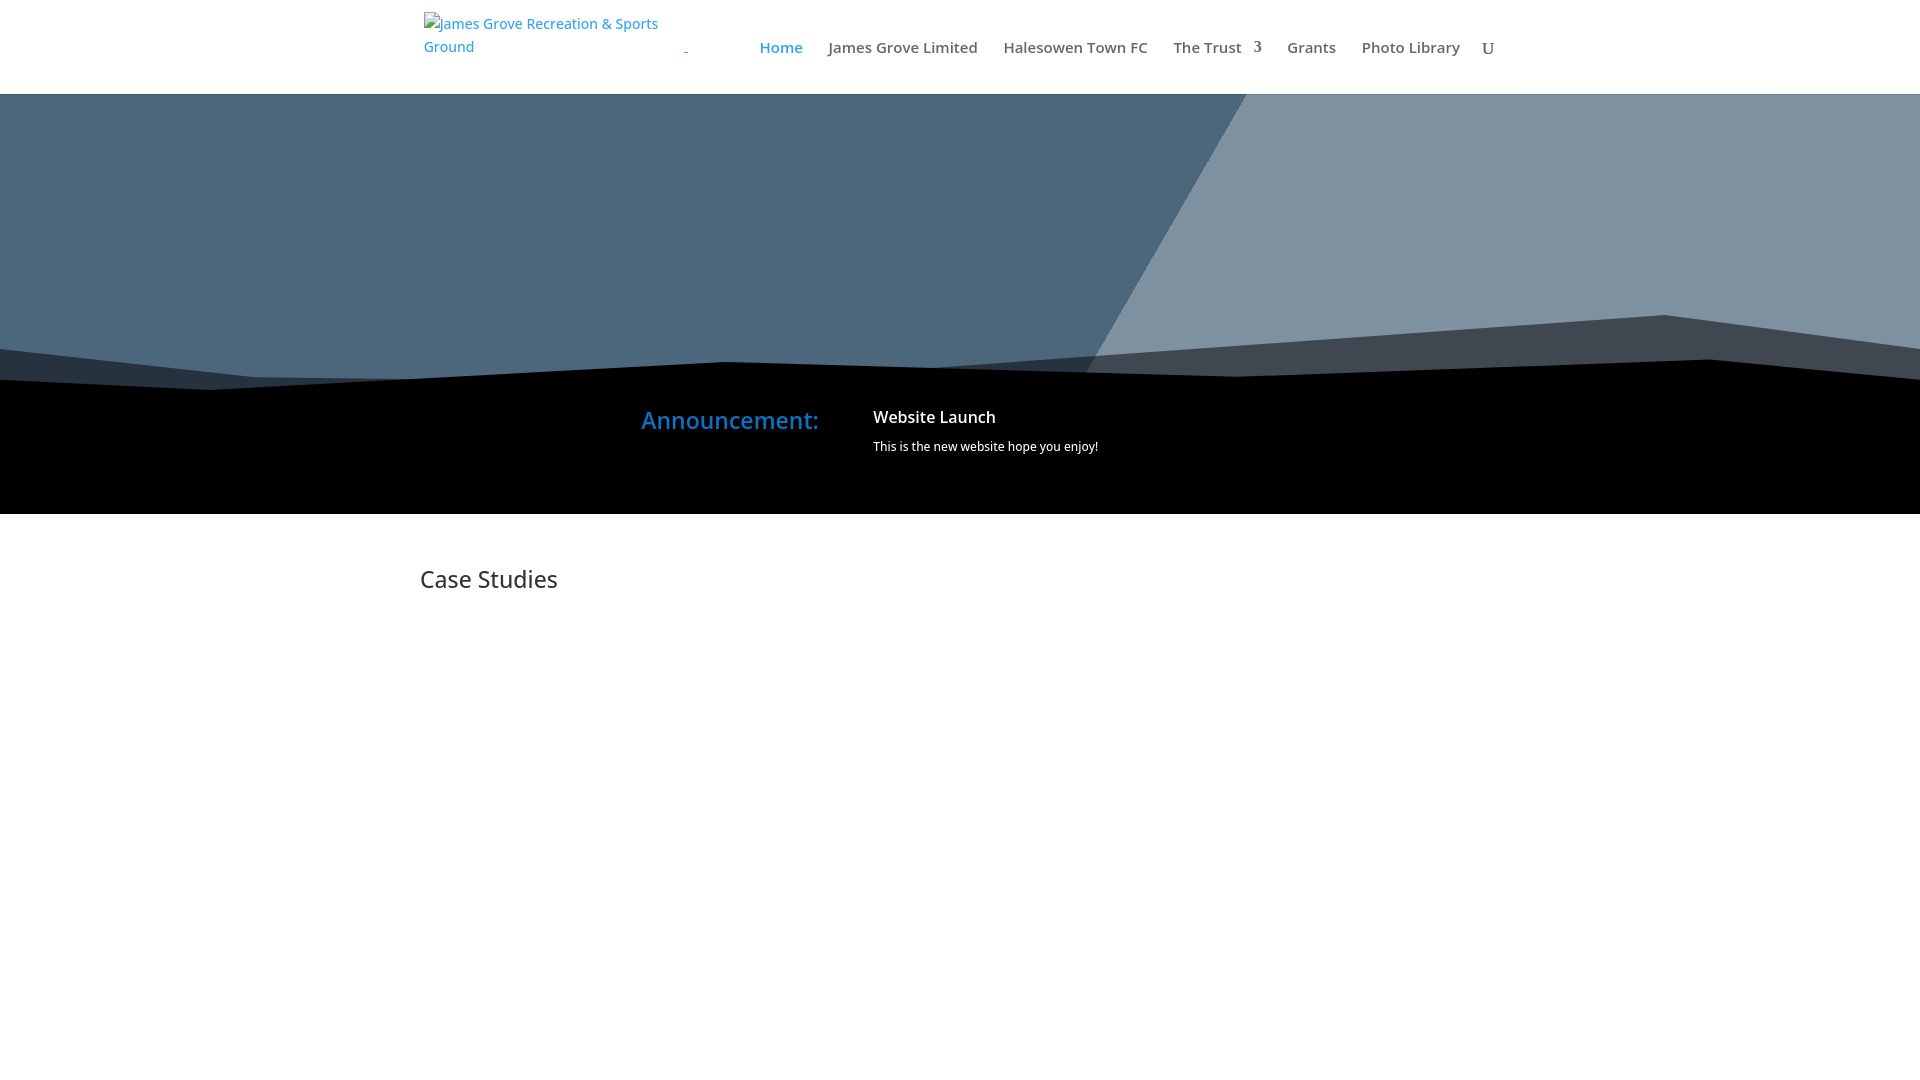Click the Case Studies heading
Viewport: 1920px width, 1080px height.
click(x=489, y=579)
